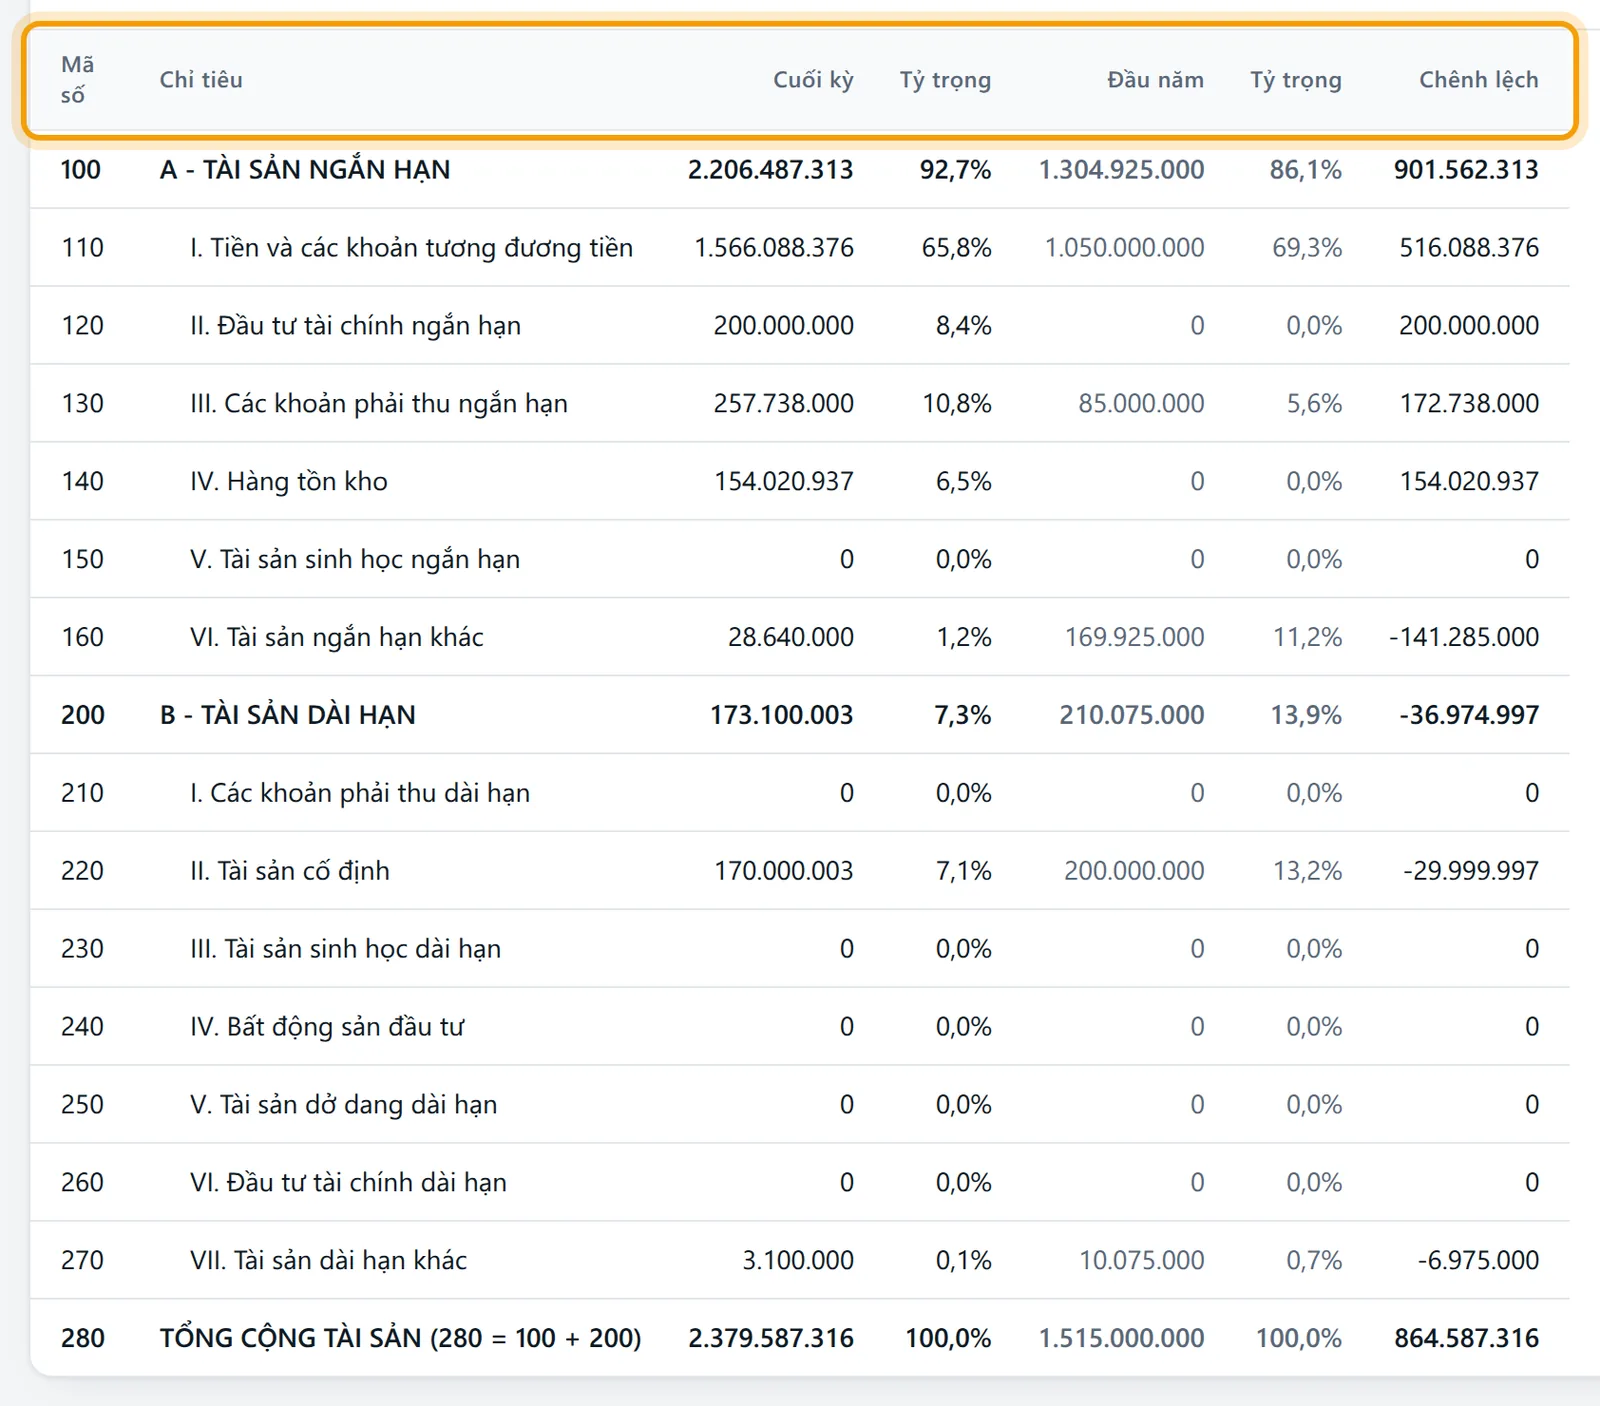Screen dimensions: 1600x1406
Task: Select the 'Chênh lệch' column header
Action: pos(1479,80)
